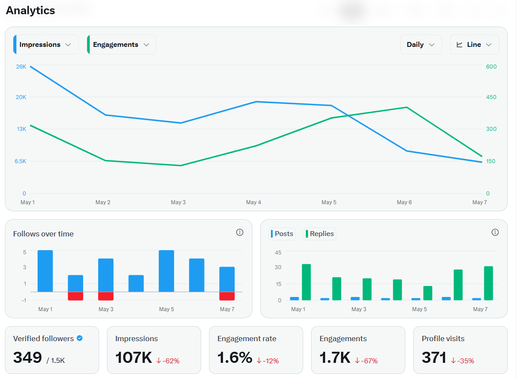
Task: Click the May 5 blue follows bar
Action: 166,271
